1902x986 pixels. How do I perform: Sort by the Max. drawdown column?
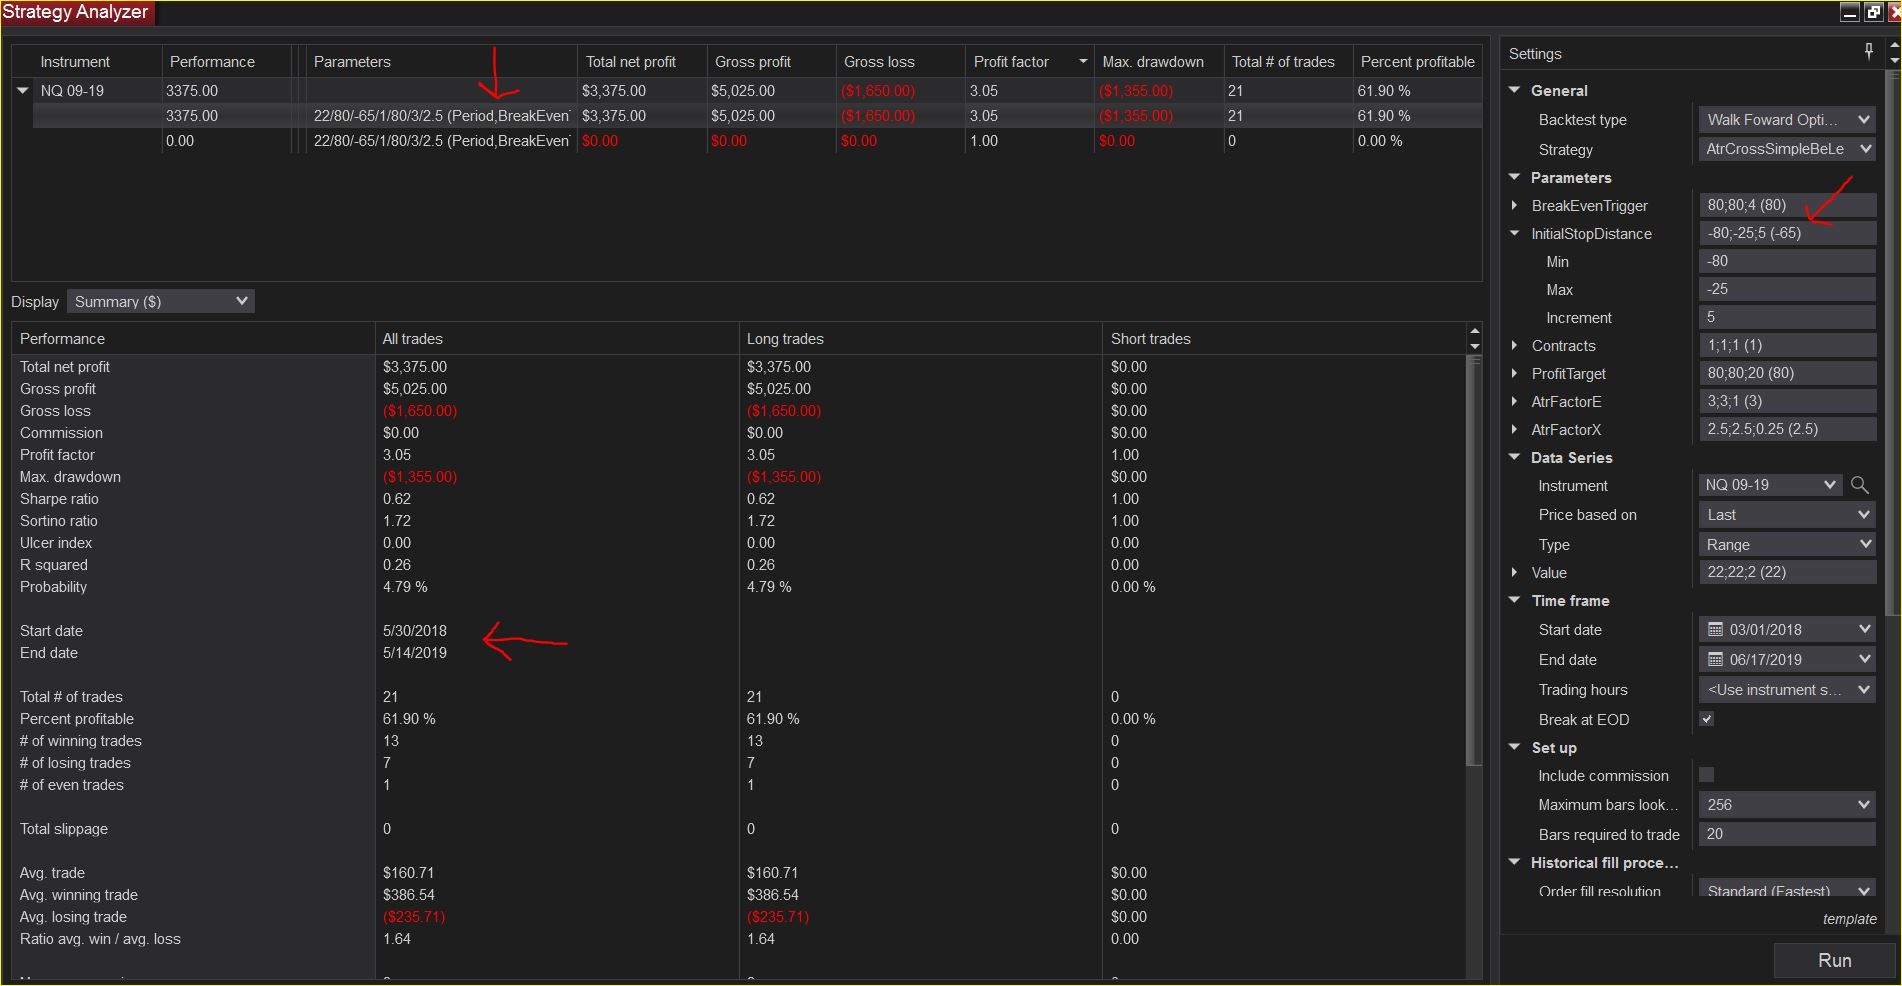[1158, 62]
